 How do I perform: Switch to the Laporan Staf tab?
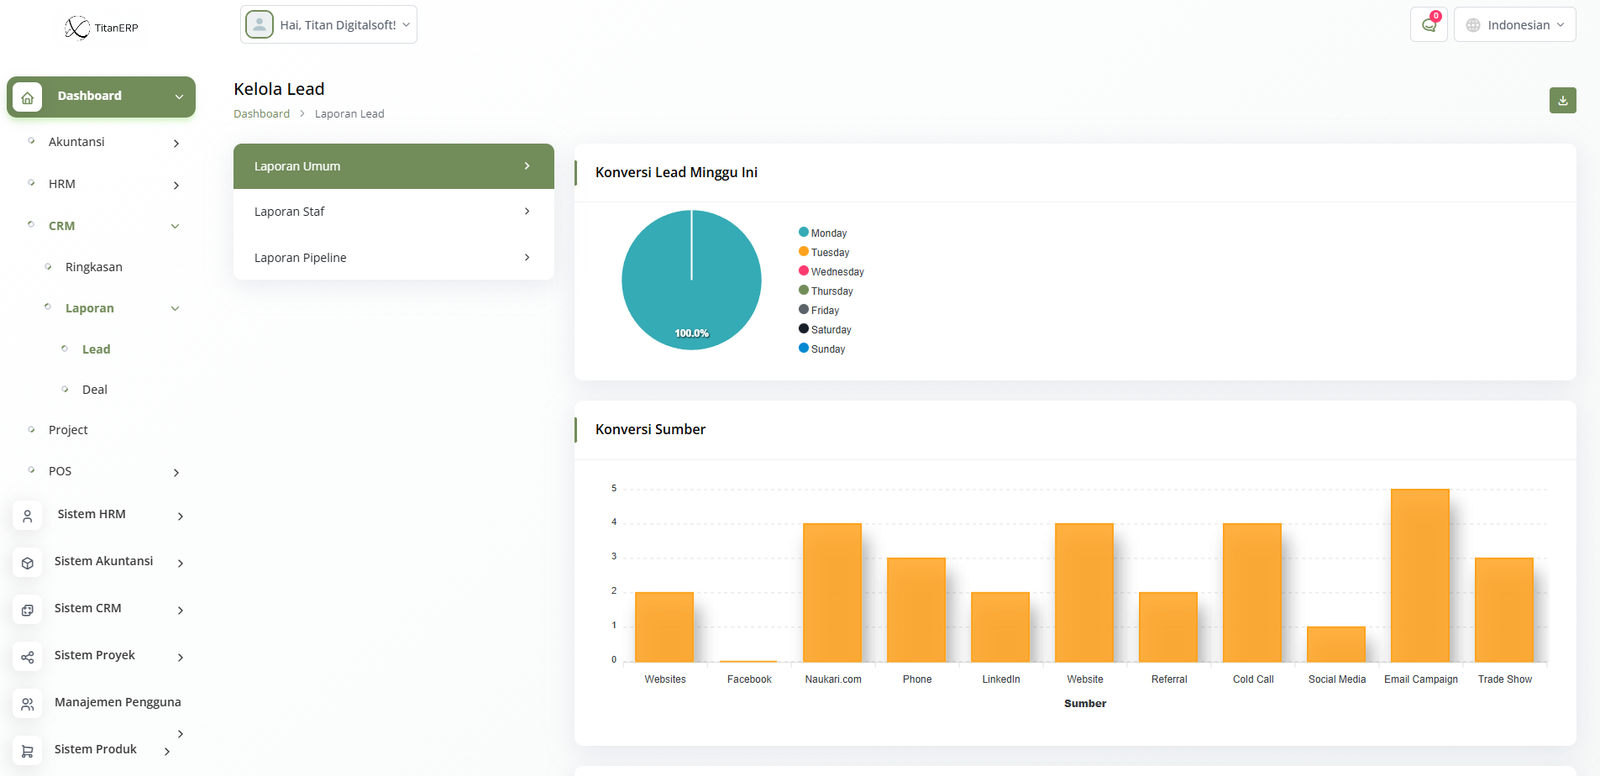[393, 212]
